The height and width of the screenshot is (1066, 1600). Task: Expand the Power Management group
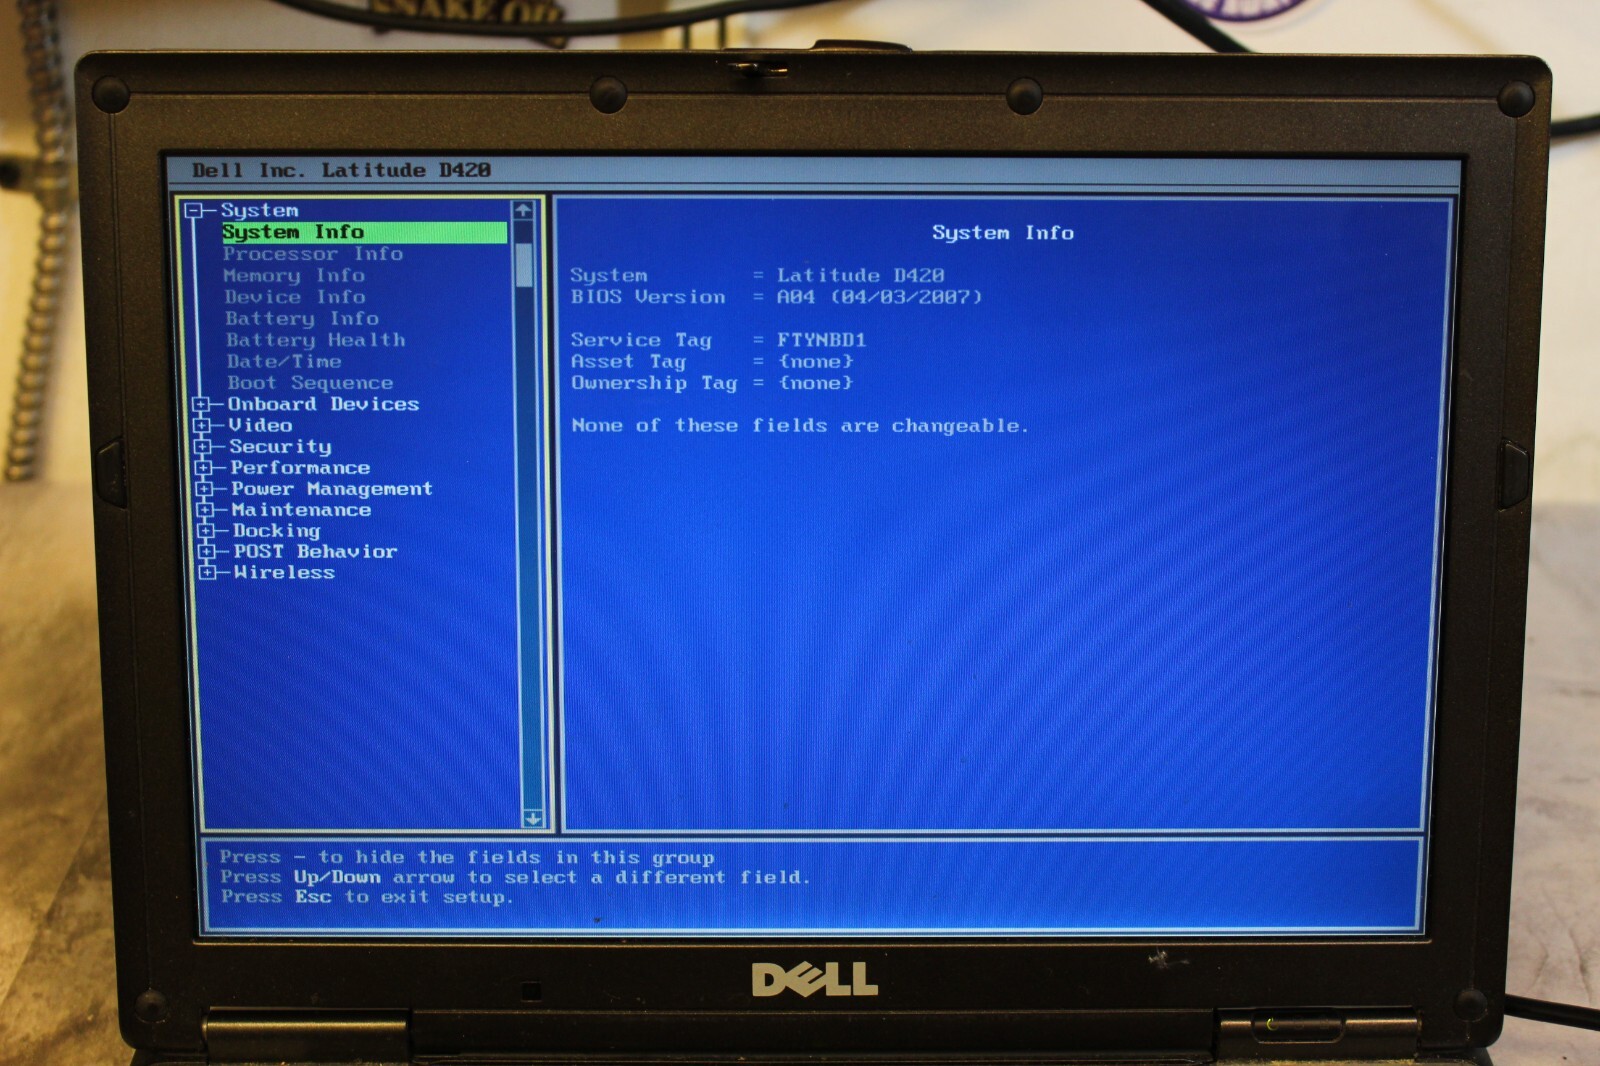point(205,489)
